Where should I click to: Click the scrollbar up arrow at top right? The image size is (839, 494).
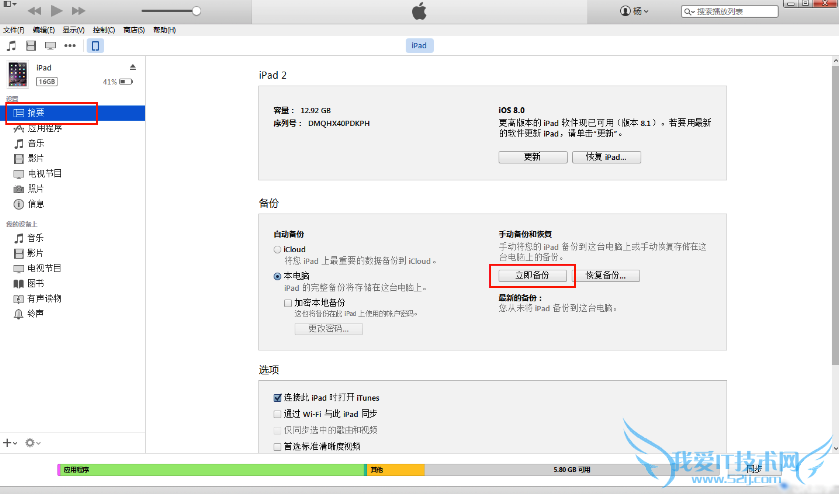coord(835,61)
